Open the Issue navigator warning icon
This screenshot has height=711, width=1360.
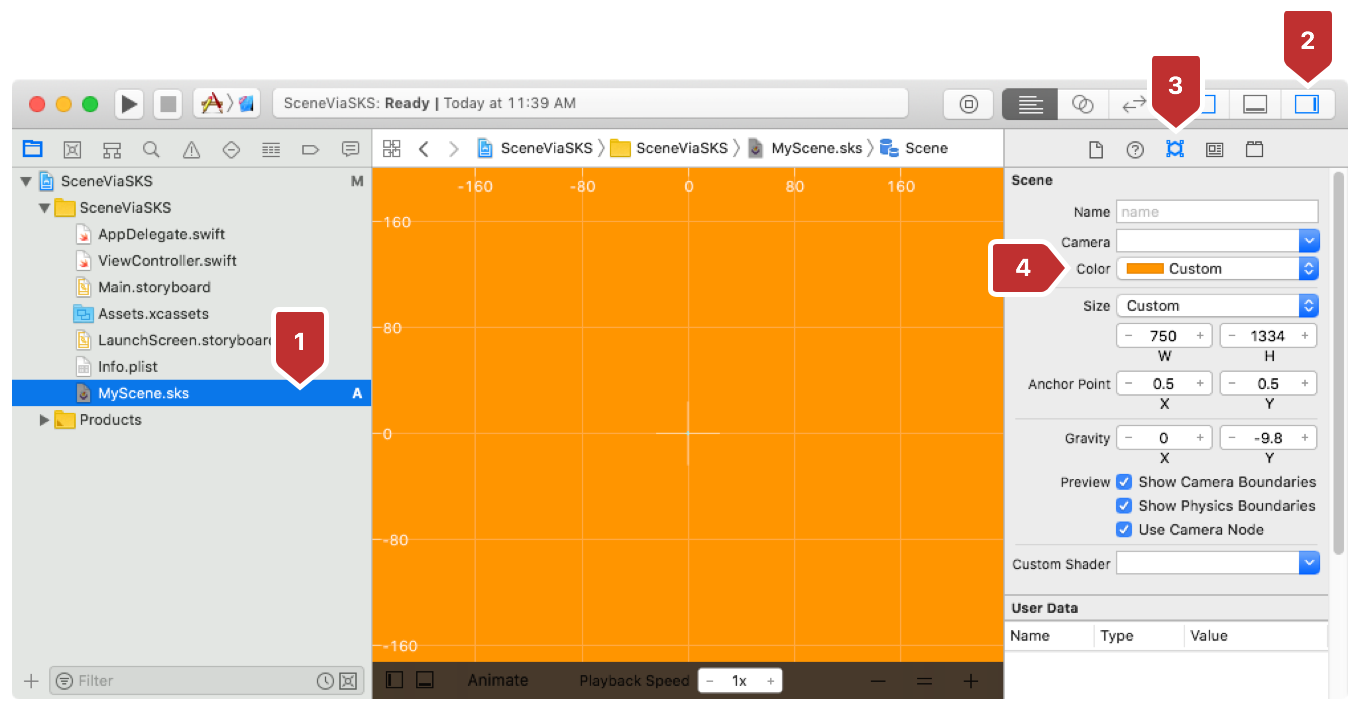tap(191, 149)
